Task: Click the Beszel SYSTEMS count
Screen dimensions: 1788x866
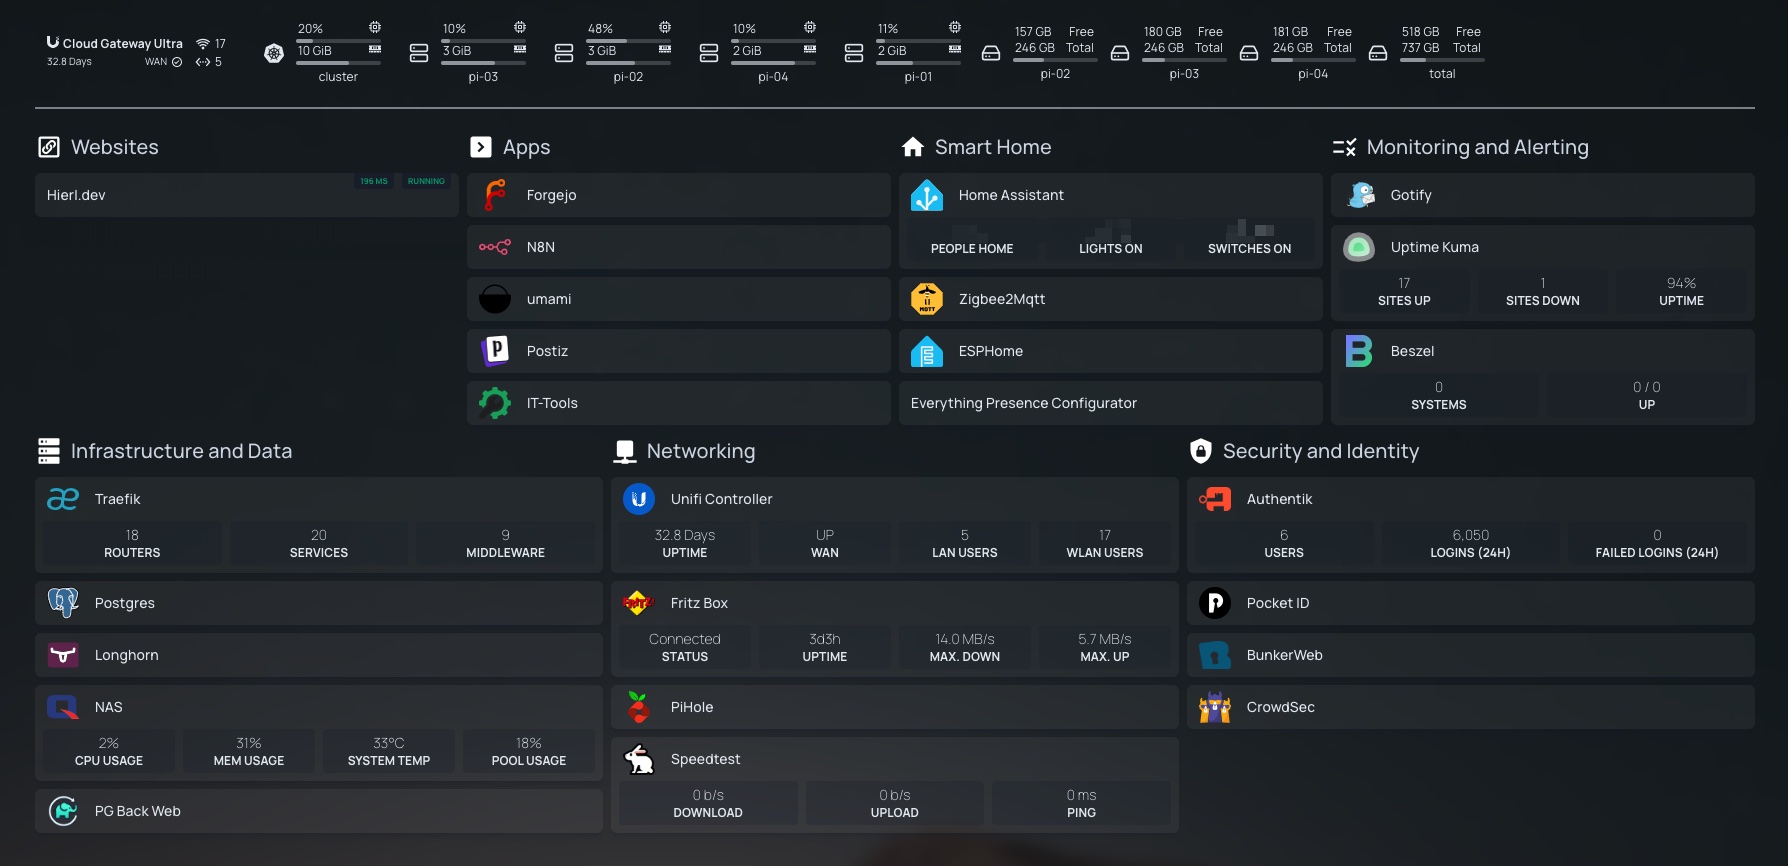Action: point(1439,396)
